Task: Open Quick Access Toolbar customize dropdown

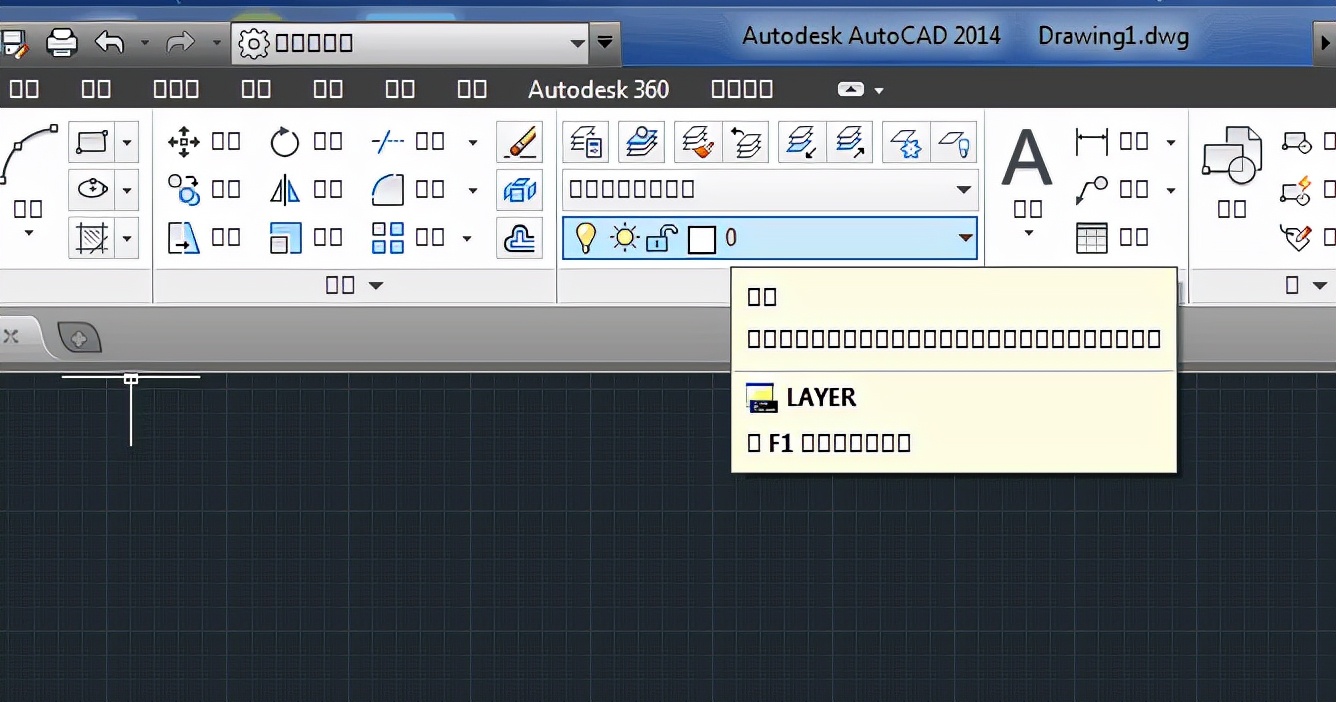Action: pos(605,43)
